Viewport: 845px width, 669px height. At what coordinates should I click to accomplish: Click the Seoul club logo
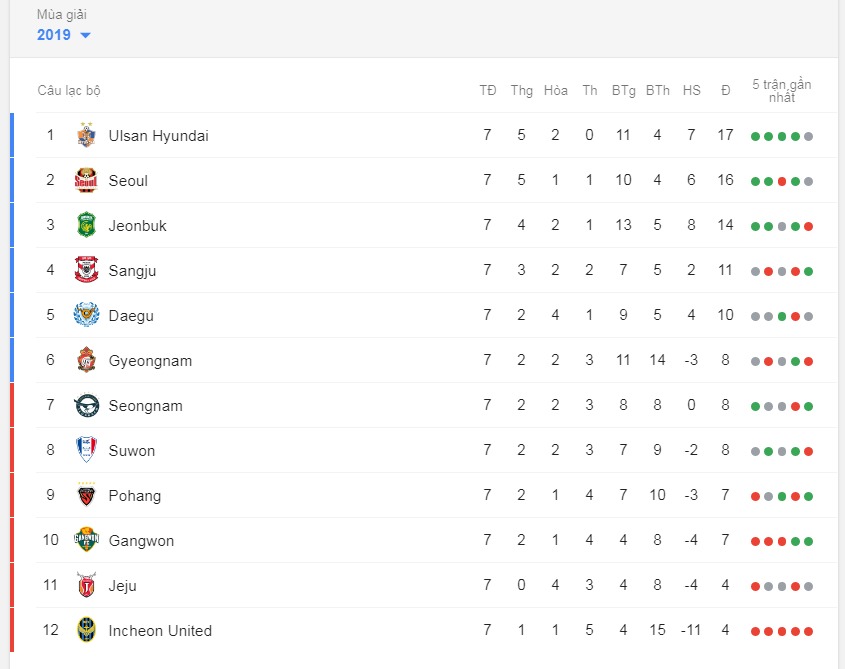click(x=86, y=180)
